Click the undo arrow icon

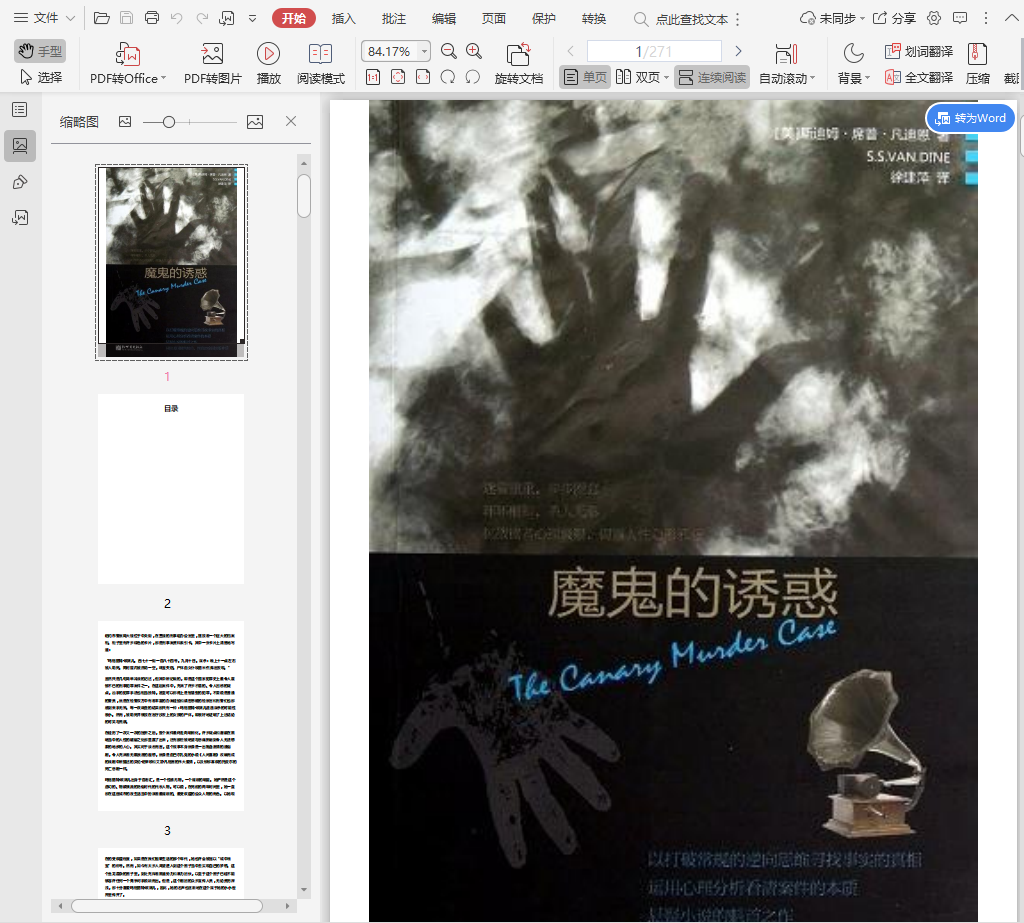[x=176, y=18]
